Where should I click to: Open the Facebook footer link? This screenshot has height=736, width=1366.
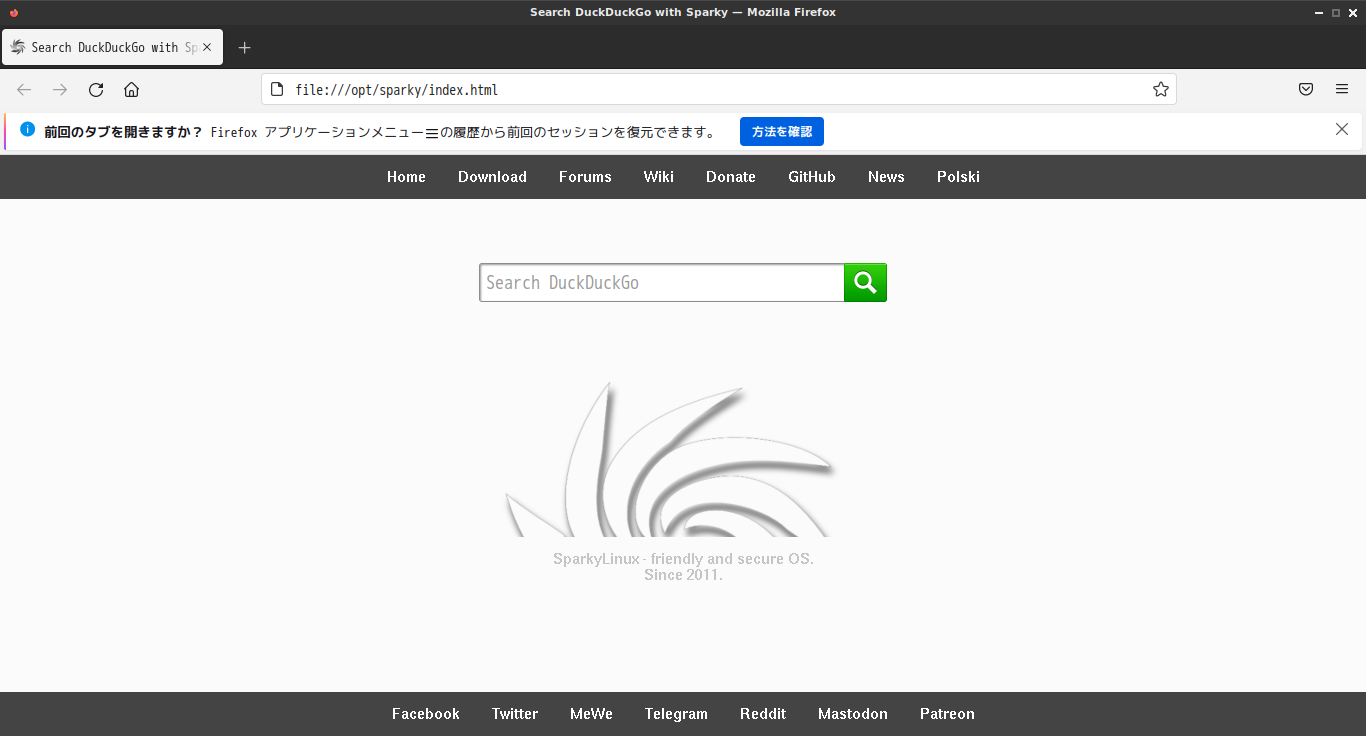[426, 714]
